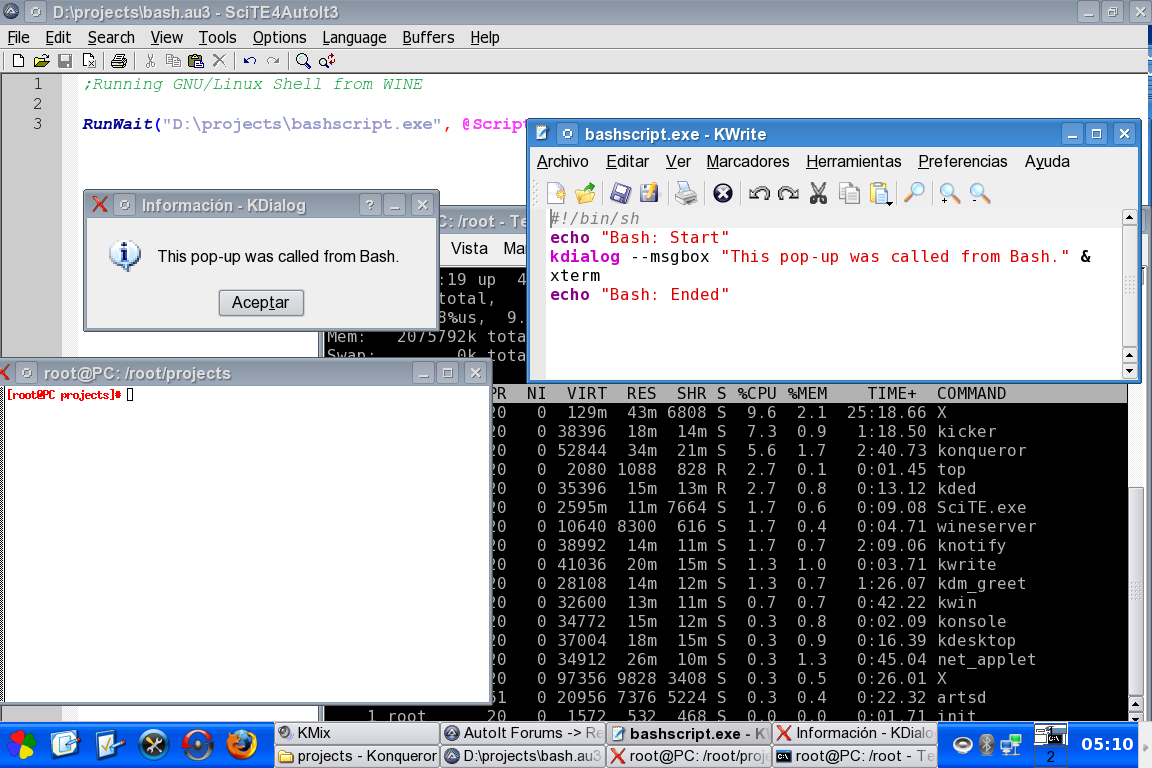Open Marcadores menu in KWrite

747,162
